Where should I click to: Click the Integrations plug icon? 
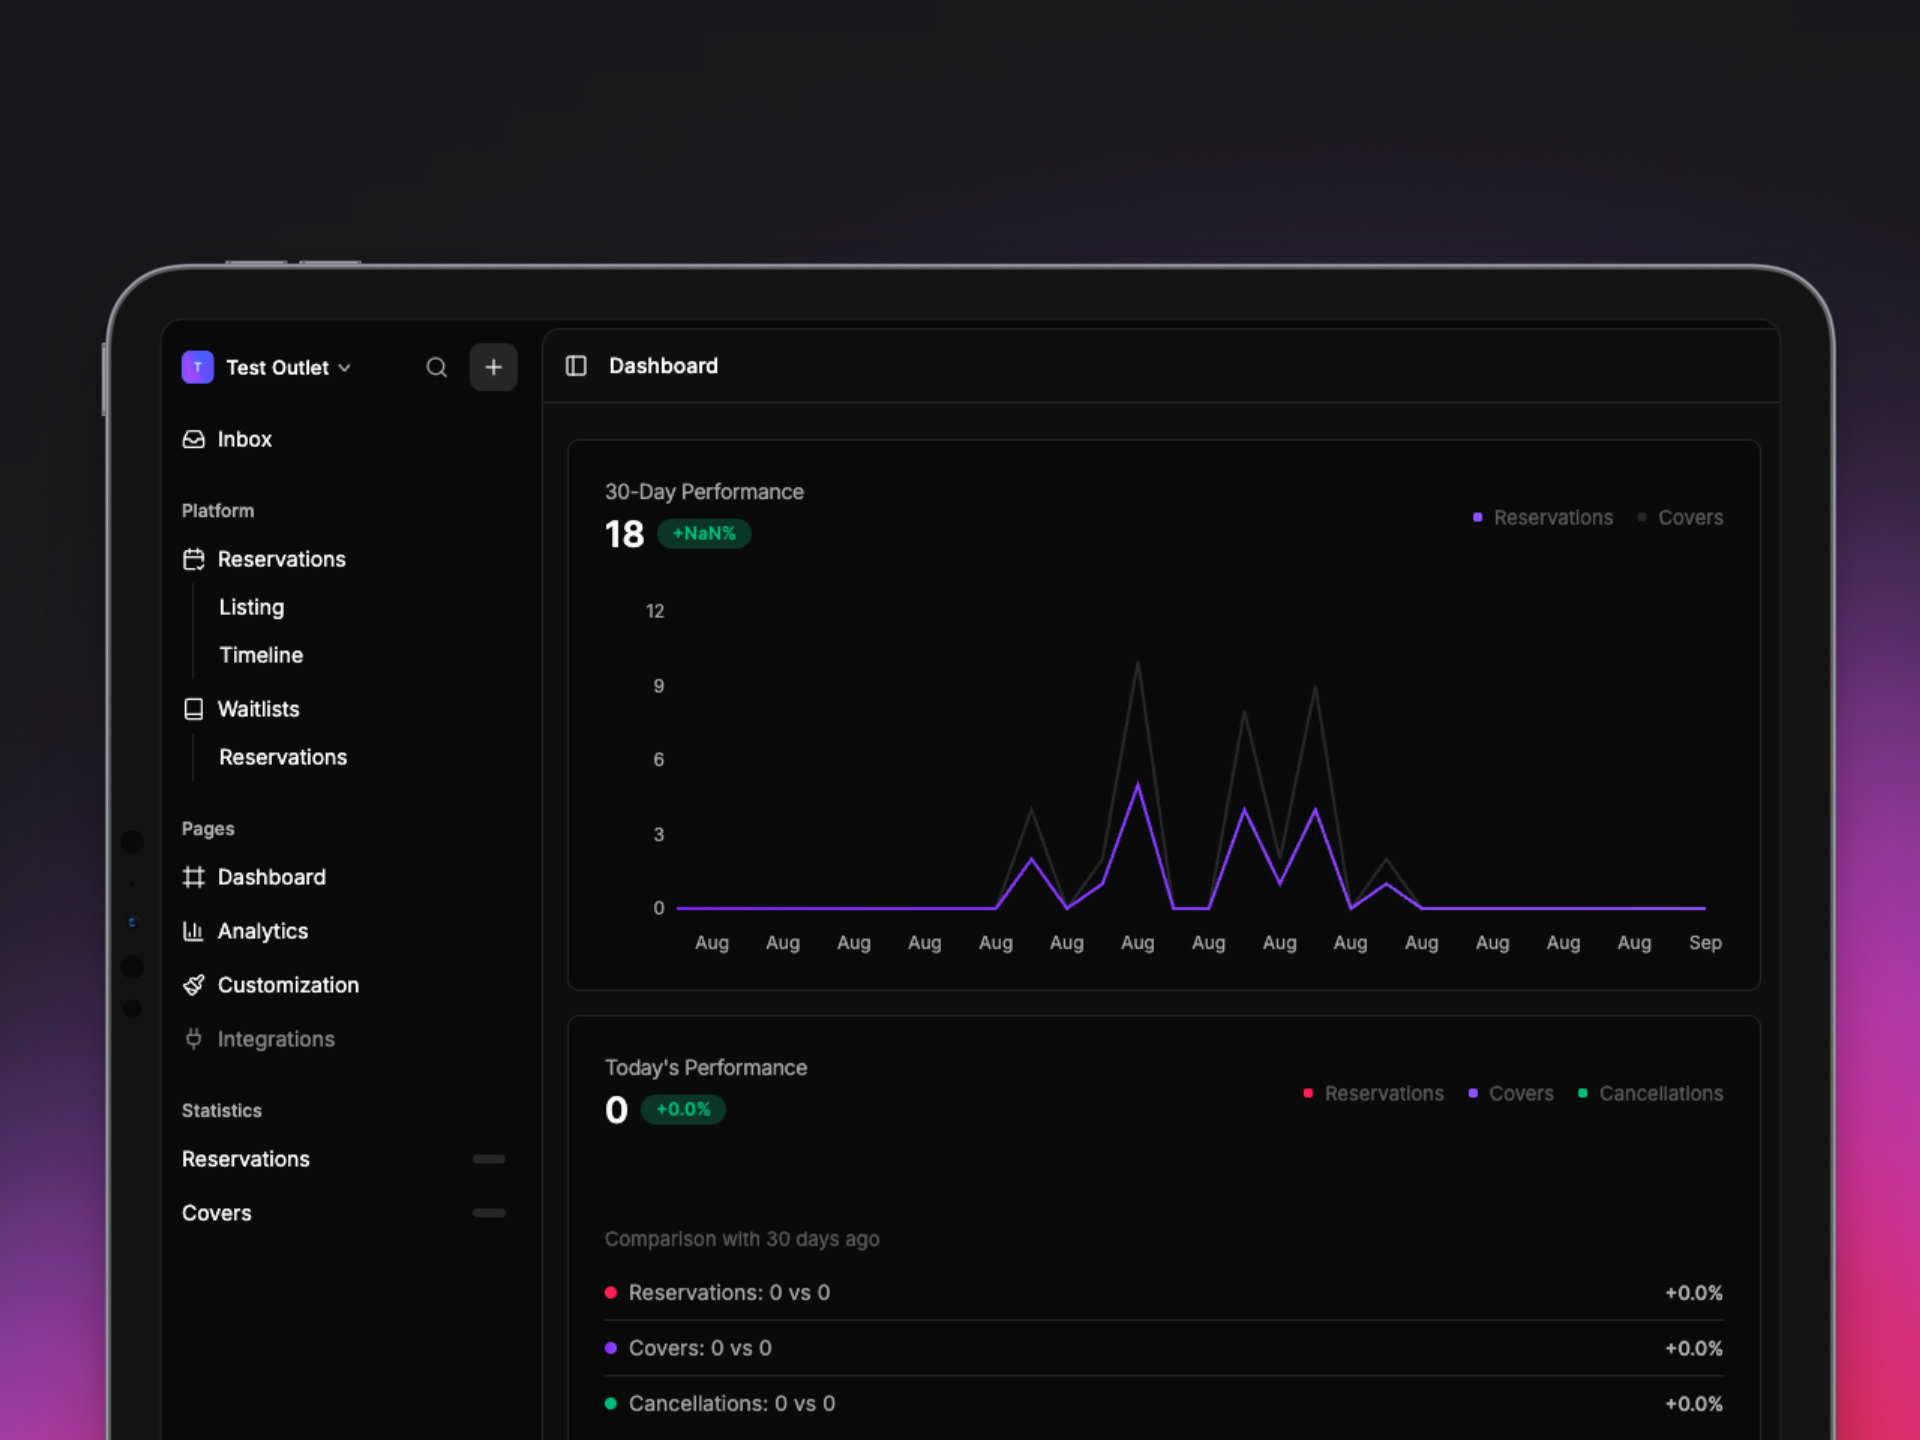pyautogui.click(x=194, y=1039)
